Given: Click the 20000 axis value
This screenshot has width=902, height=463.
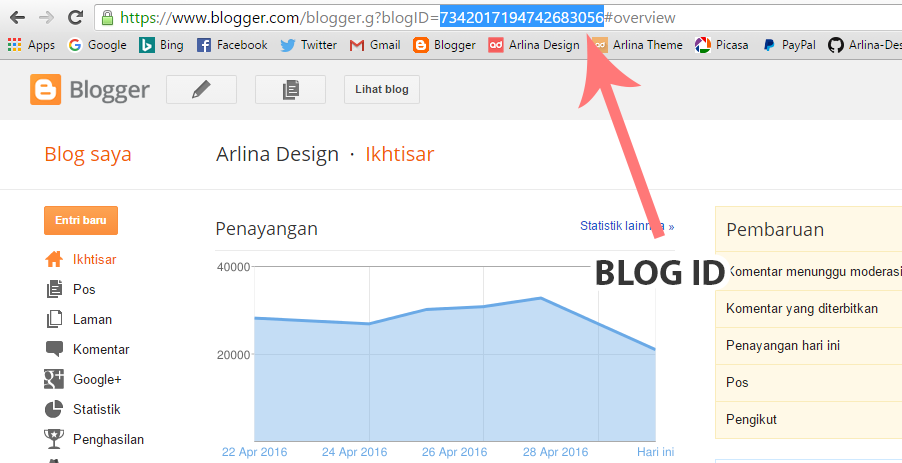Looking at the screenshot, I should (x=234, y=355).
